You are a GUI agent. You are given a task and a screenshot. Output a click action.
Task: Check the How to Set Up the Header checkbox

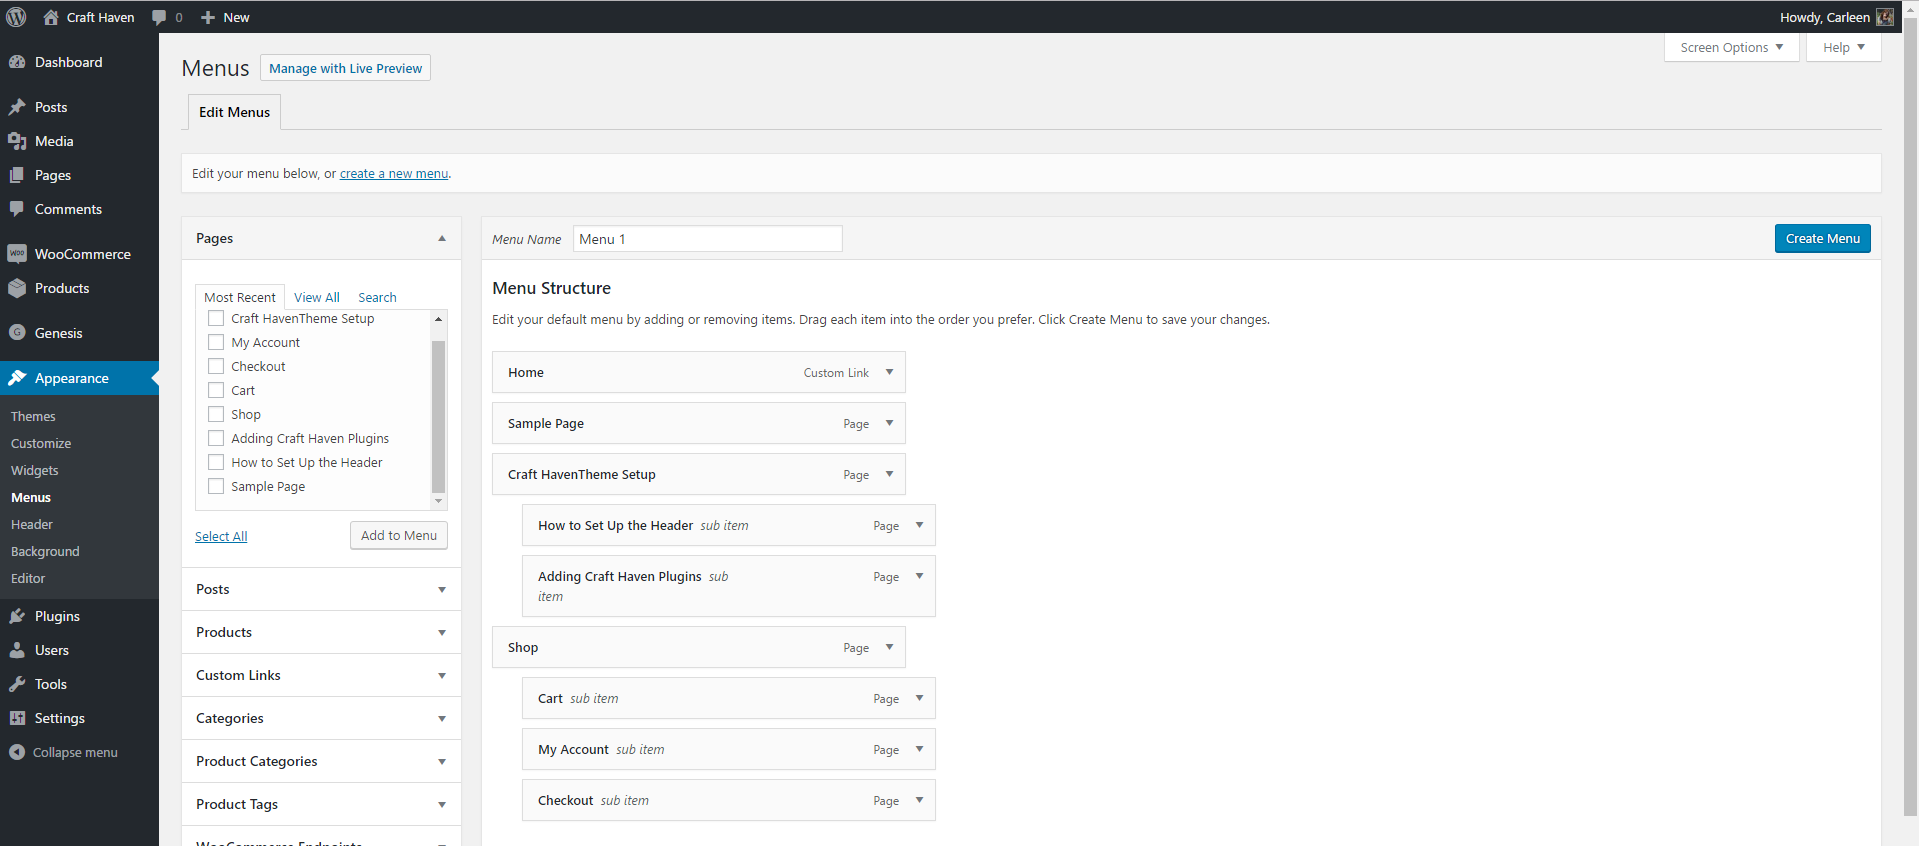click(x=216, y=462)
